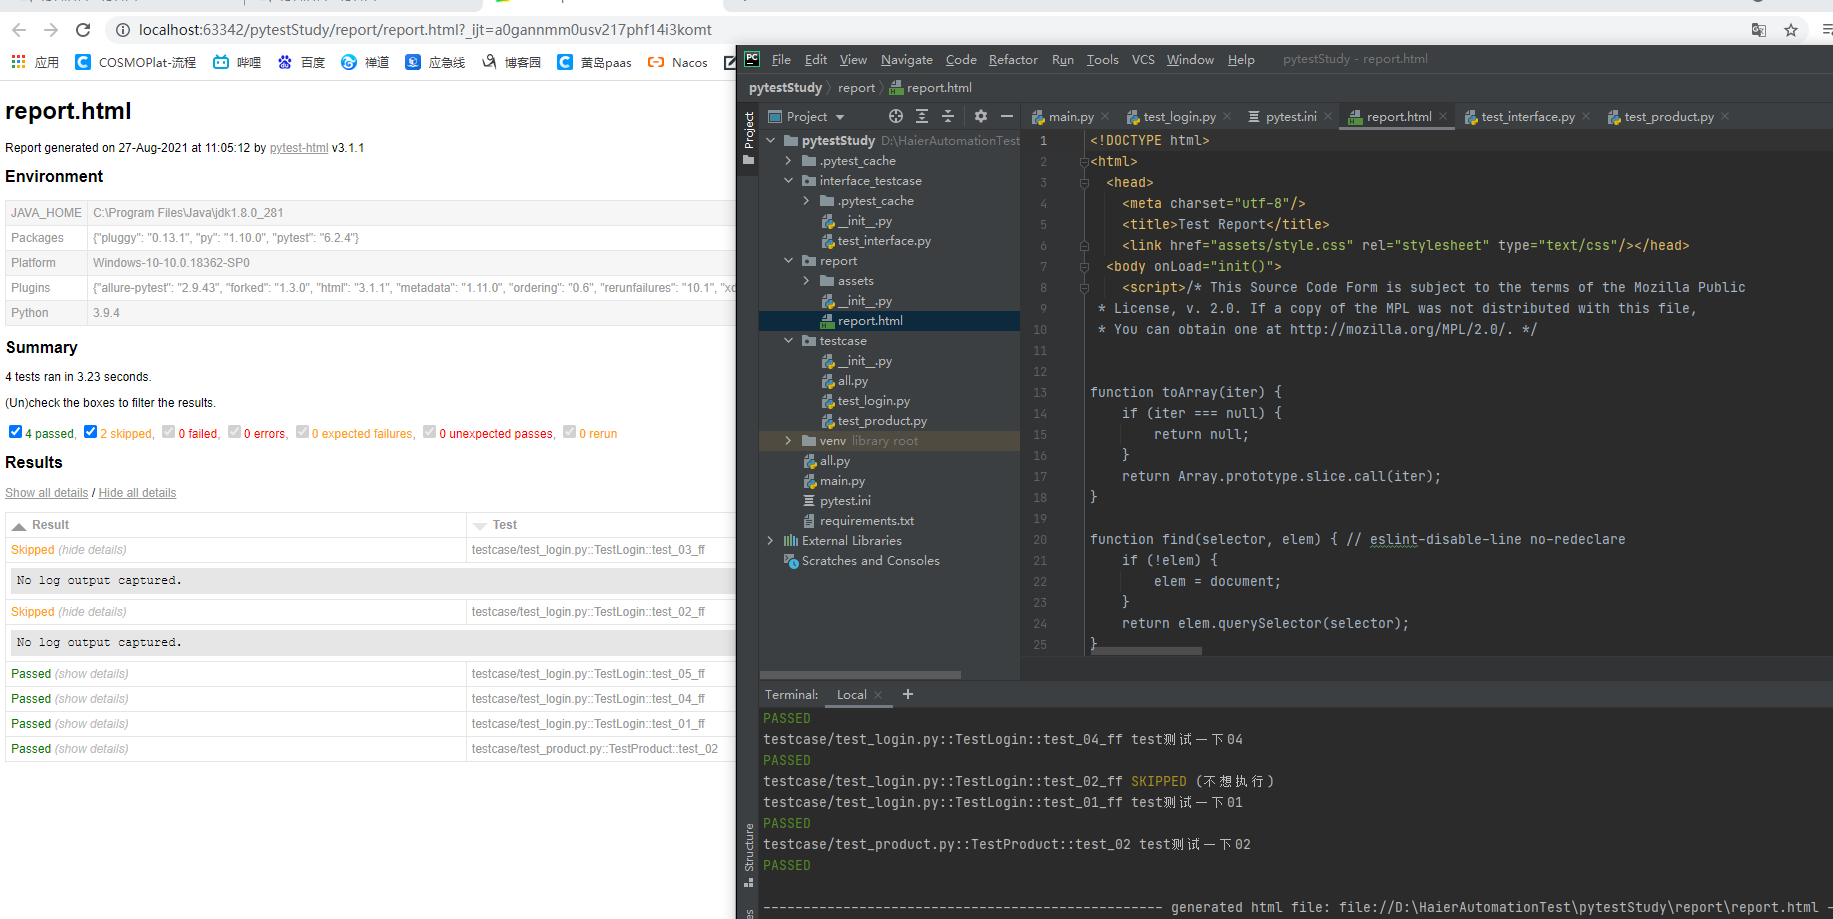The width and height of the screenshot is (1833, 919).
Task: Toggle the '2 skipped' filter checkbox
Action: 91,432
